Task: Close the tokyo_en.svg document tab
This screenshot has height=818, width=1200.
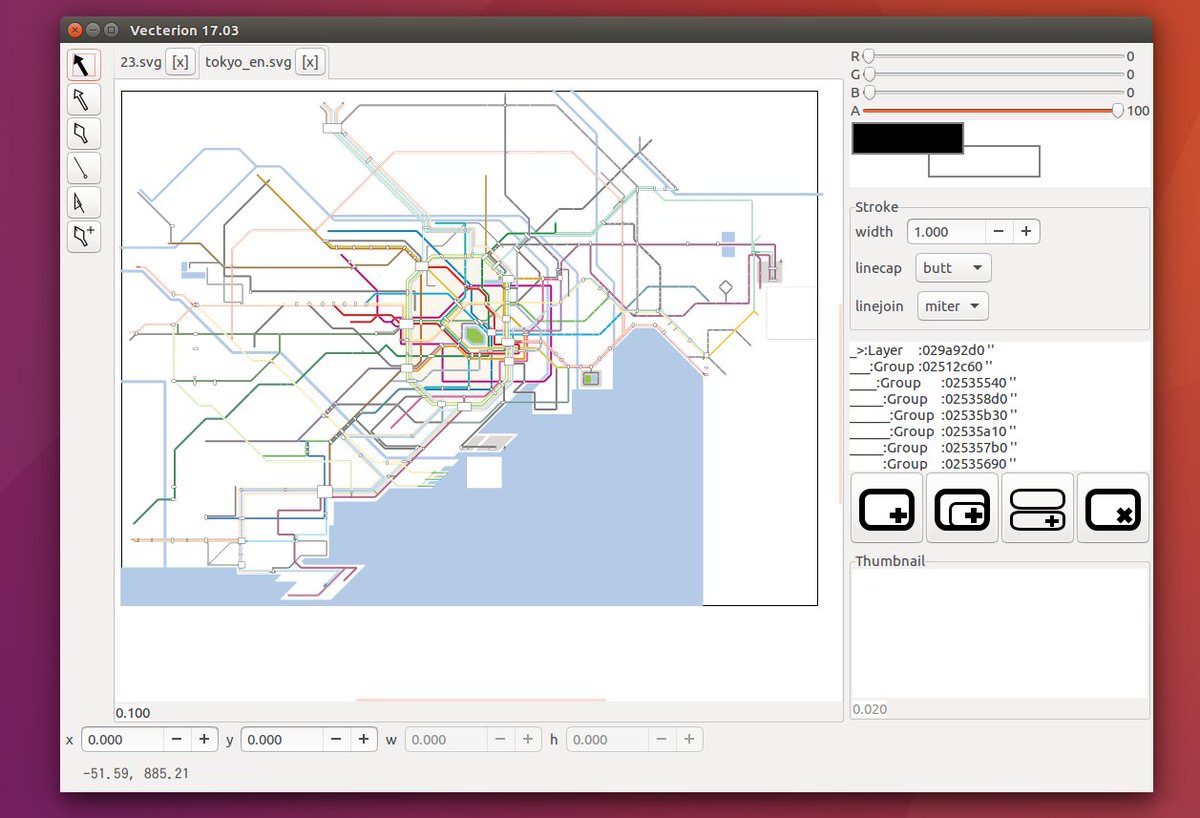Action: point(310,62)
